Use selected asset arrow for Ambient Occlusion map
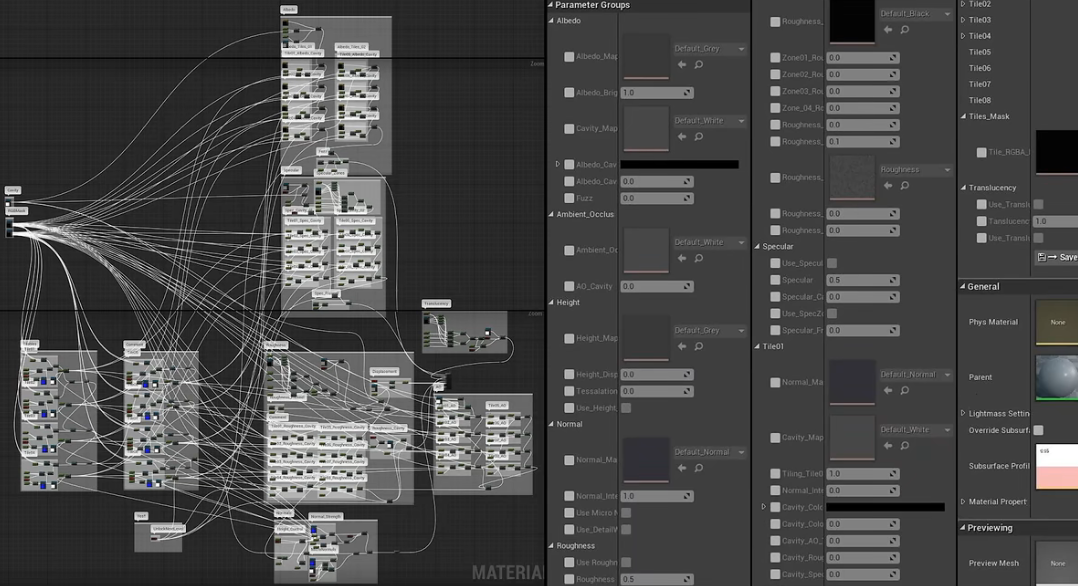The width and height of the screenshot is (1078, 586). (x=682, y=259)
